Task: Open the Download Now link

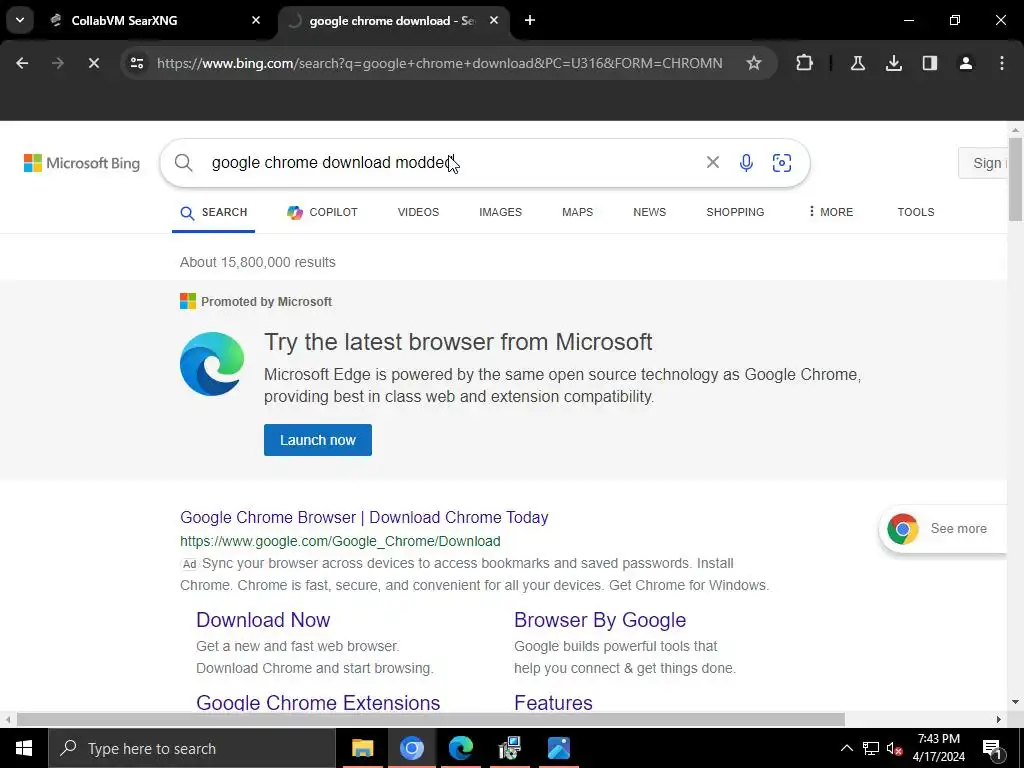Action: [x=263, y=620]
